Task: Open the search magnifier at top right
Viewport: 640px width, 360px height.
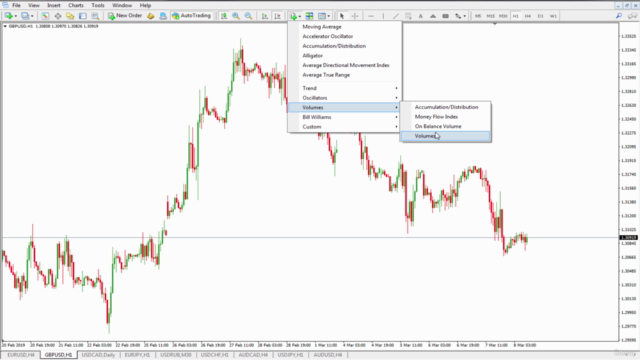Action: (619, 16)
